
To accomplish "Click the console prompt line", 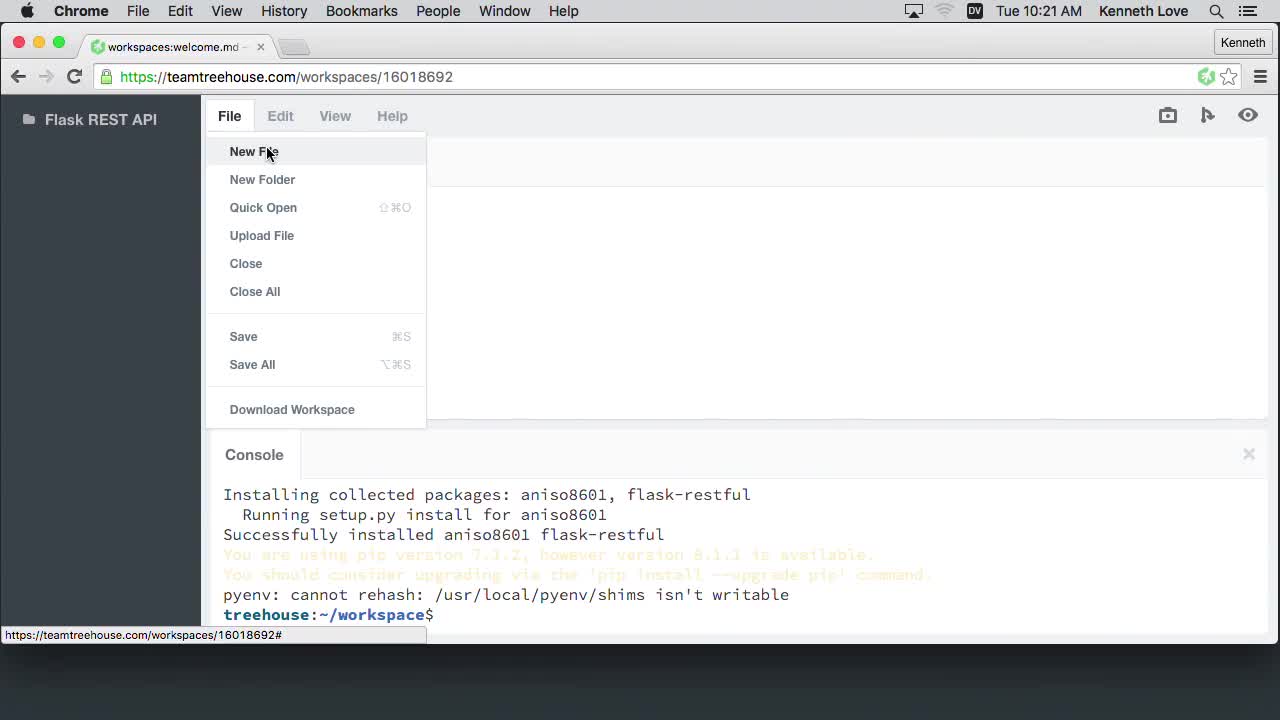I will pos(328,614).
